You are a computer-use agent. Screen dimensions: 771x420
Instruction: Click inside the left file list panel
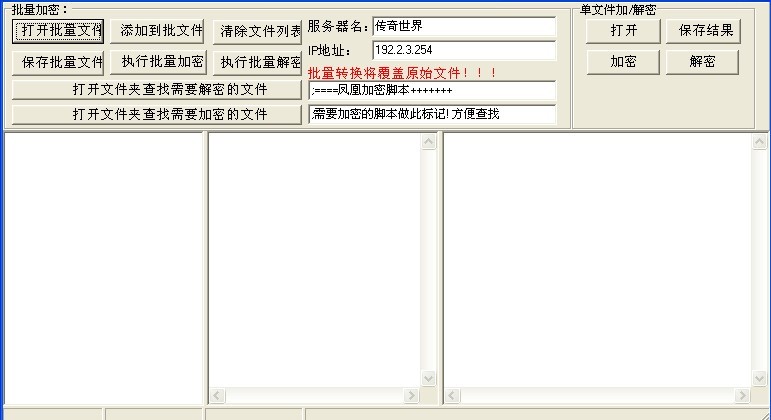104,268
